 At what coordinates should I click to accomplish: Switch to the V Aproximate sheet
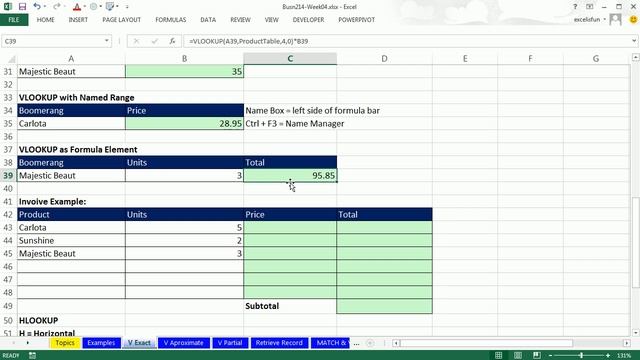[183, 343]
